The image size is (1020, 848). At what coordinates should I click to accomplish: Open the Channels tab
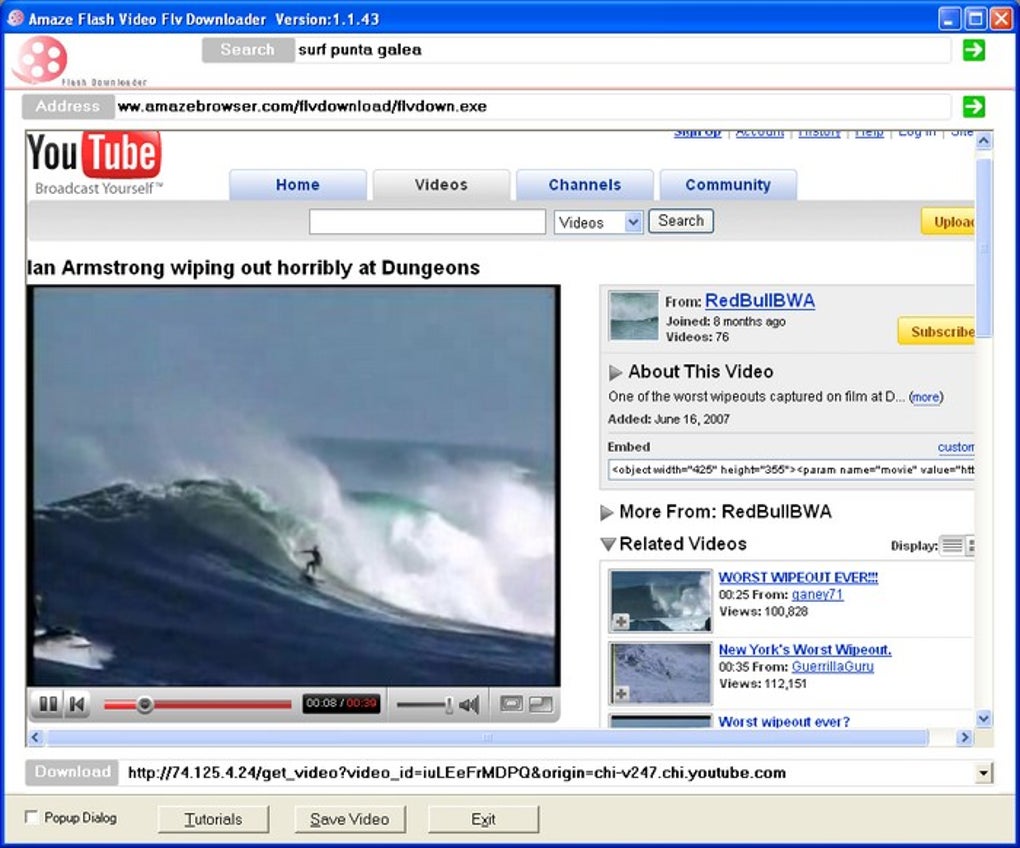pyautogui.click(x=585, y=185)
